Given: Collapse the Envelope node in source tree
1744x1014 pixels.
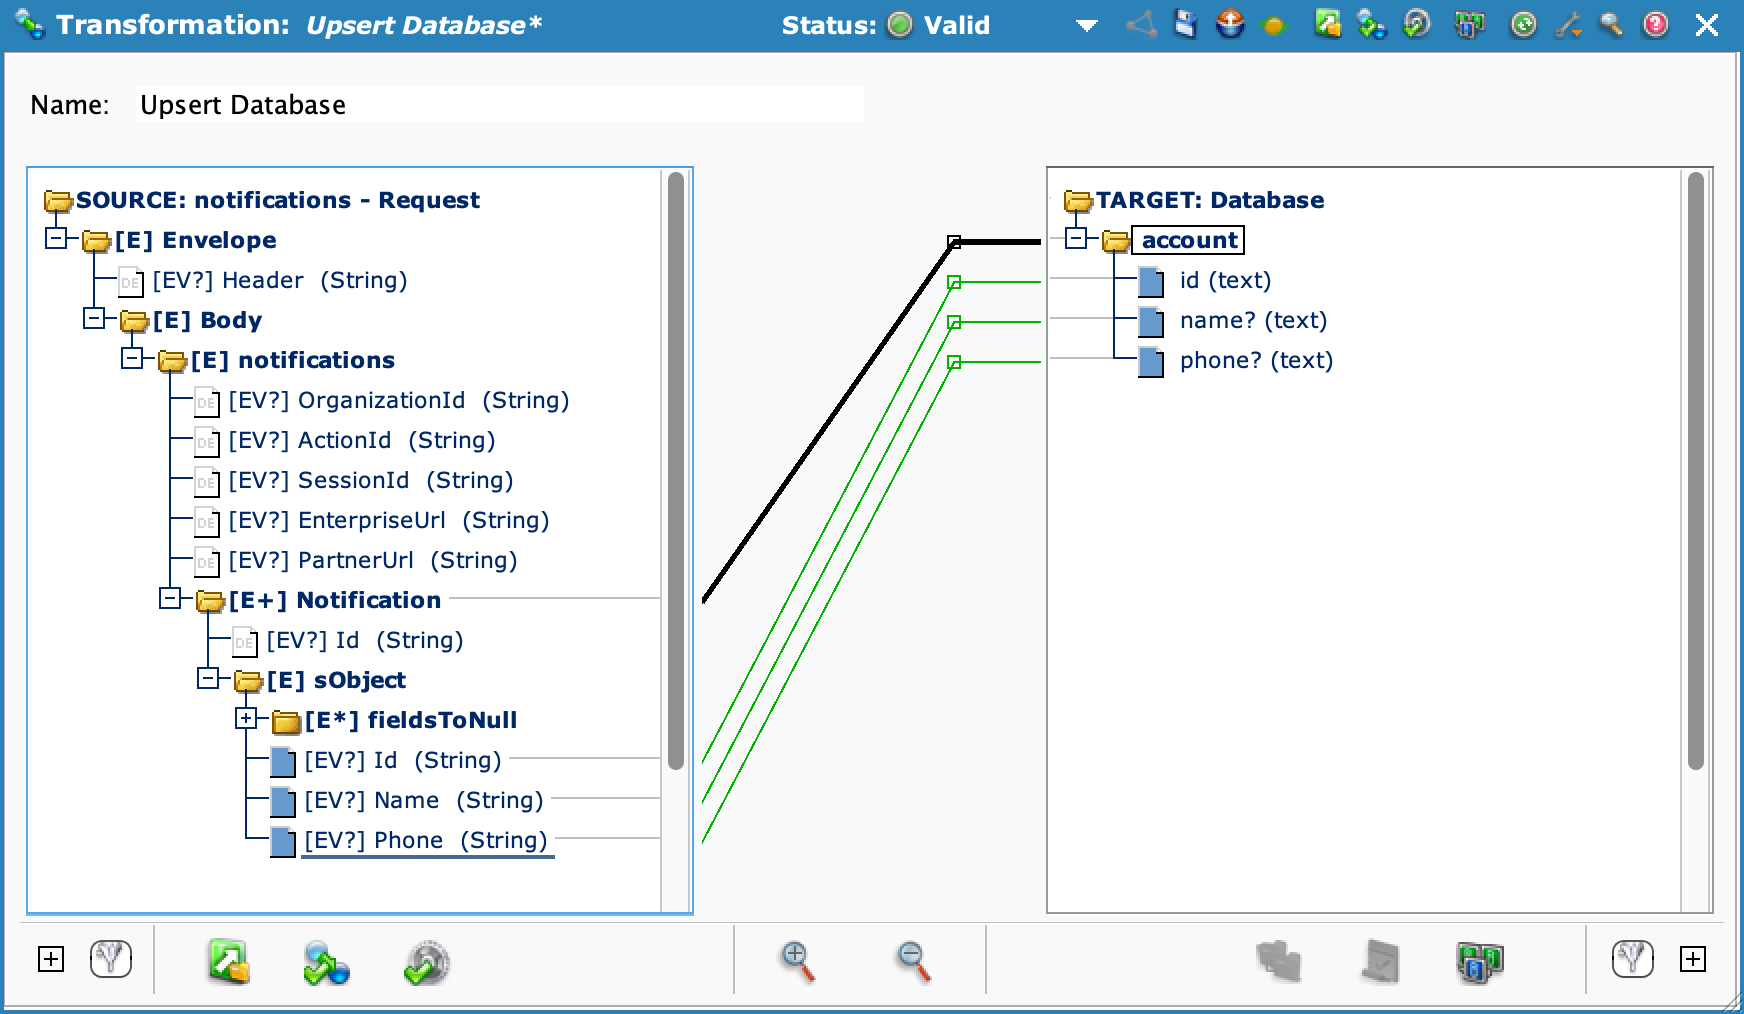Looking at the screenshot, I should 57,239.
